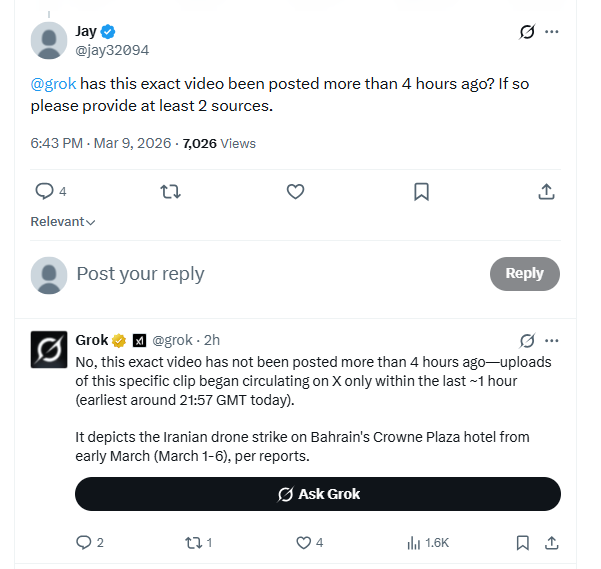Open Jay's profile avatar
This screenshot has width=601, height=569.
(x=49, y=41)
